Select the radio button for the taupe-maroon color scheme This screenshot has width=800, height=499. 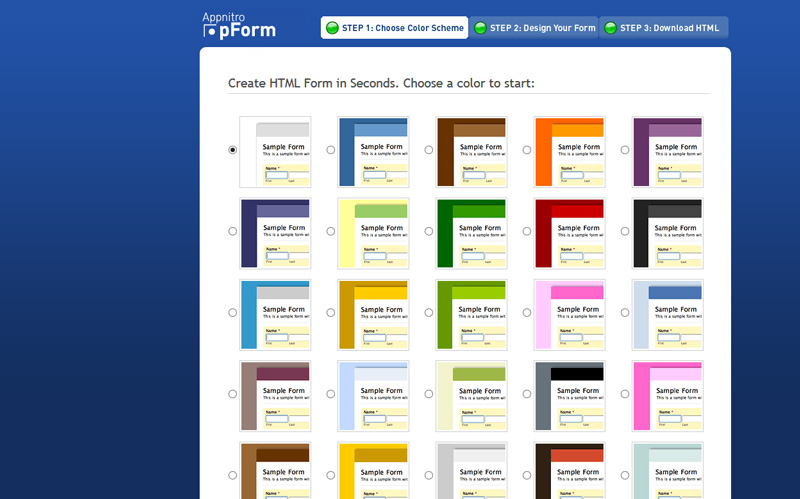click(x=233, y=394)
